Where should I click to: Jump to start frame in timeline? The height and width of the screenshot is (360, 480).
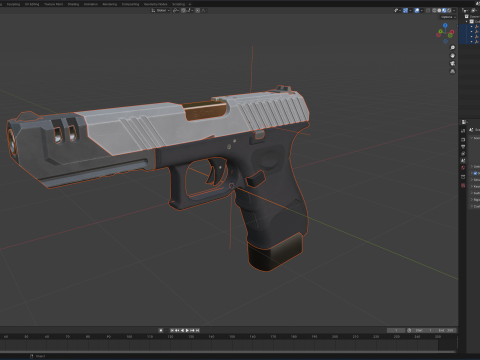click(172, 330)
